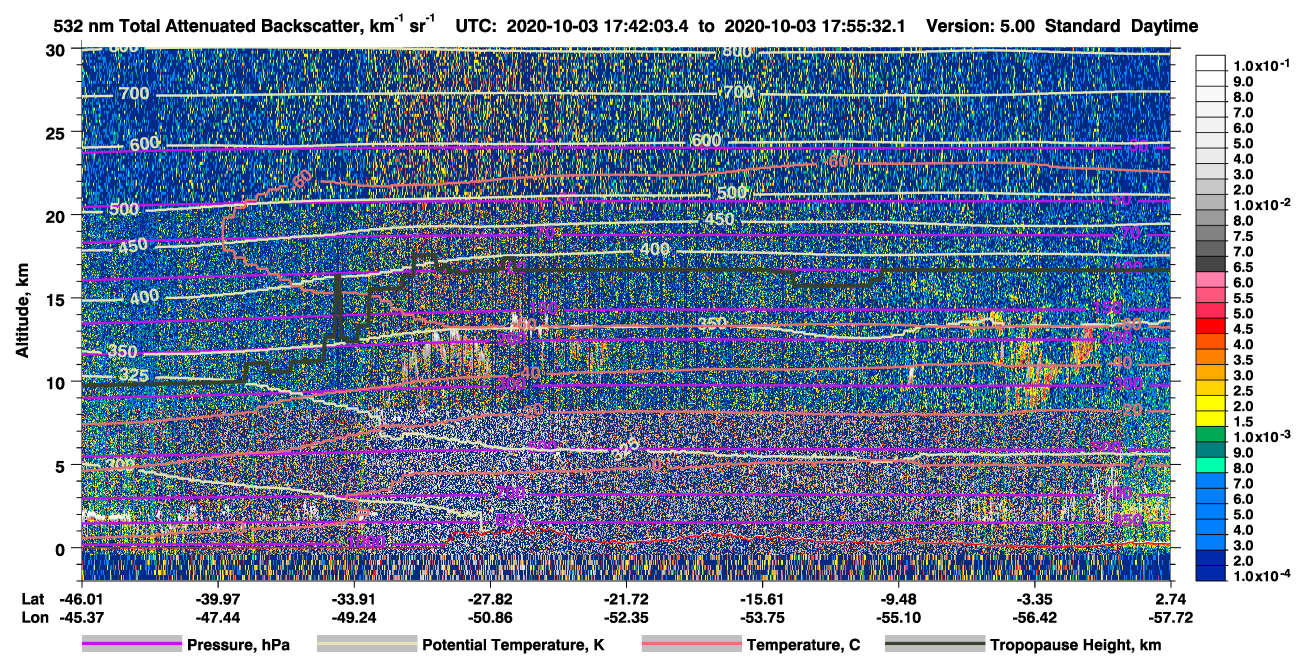Click latitude value '-39.97'

(x=217, y=599)
